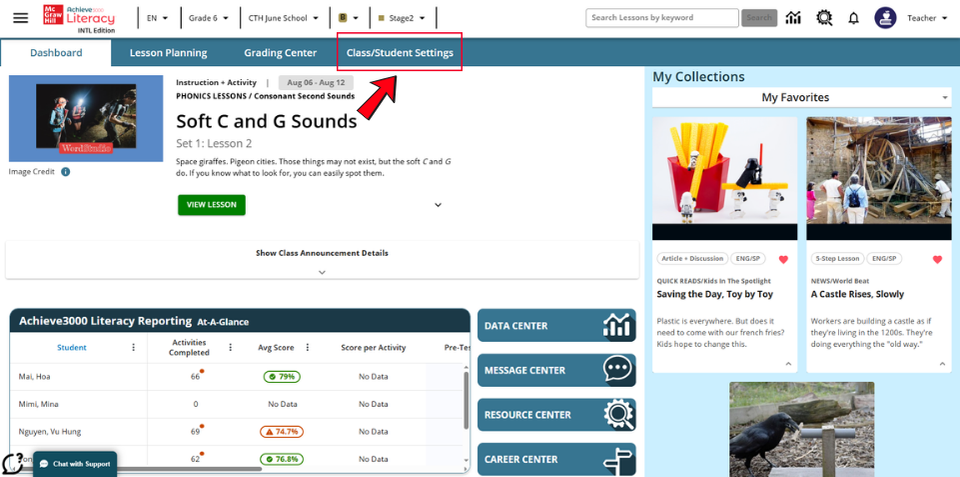The height and width of the screenshot is (477, 960).
Task: Open the hamburger navigation menu
Action: click(20, 18)
